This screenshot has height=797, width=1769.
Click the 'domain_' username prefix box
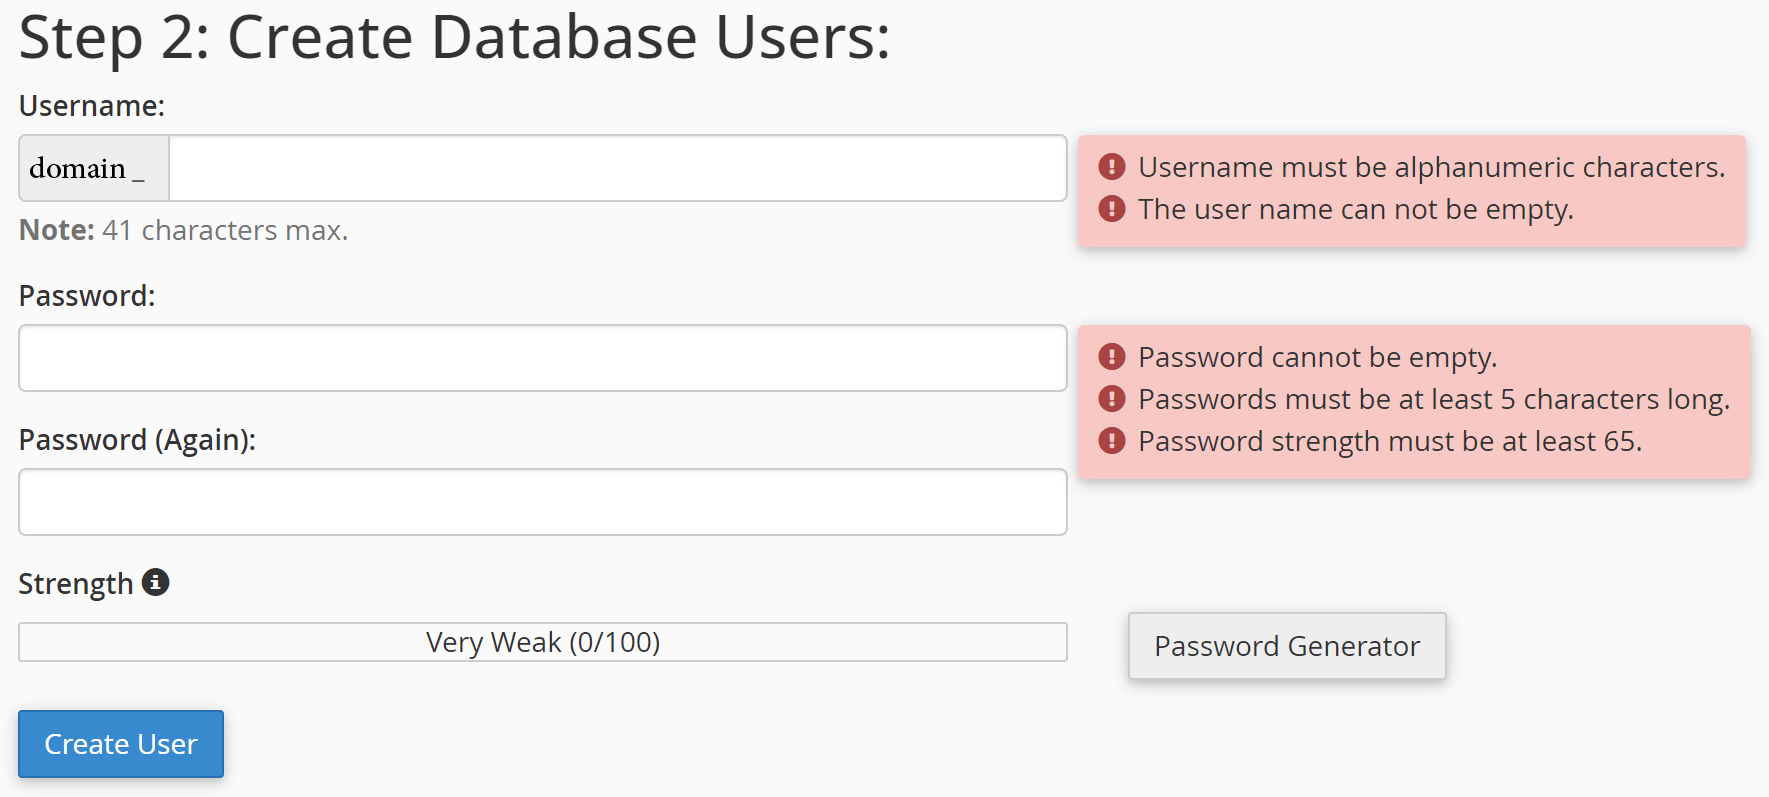coord(94,168)
